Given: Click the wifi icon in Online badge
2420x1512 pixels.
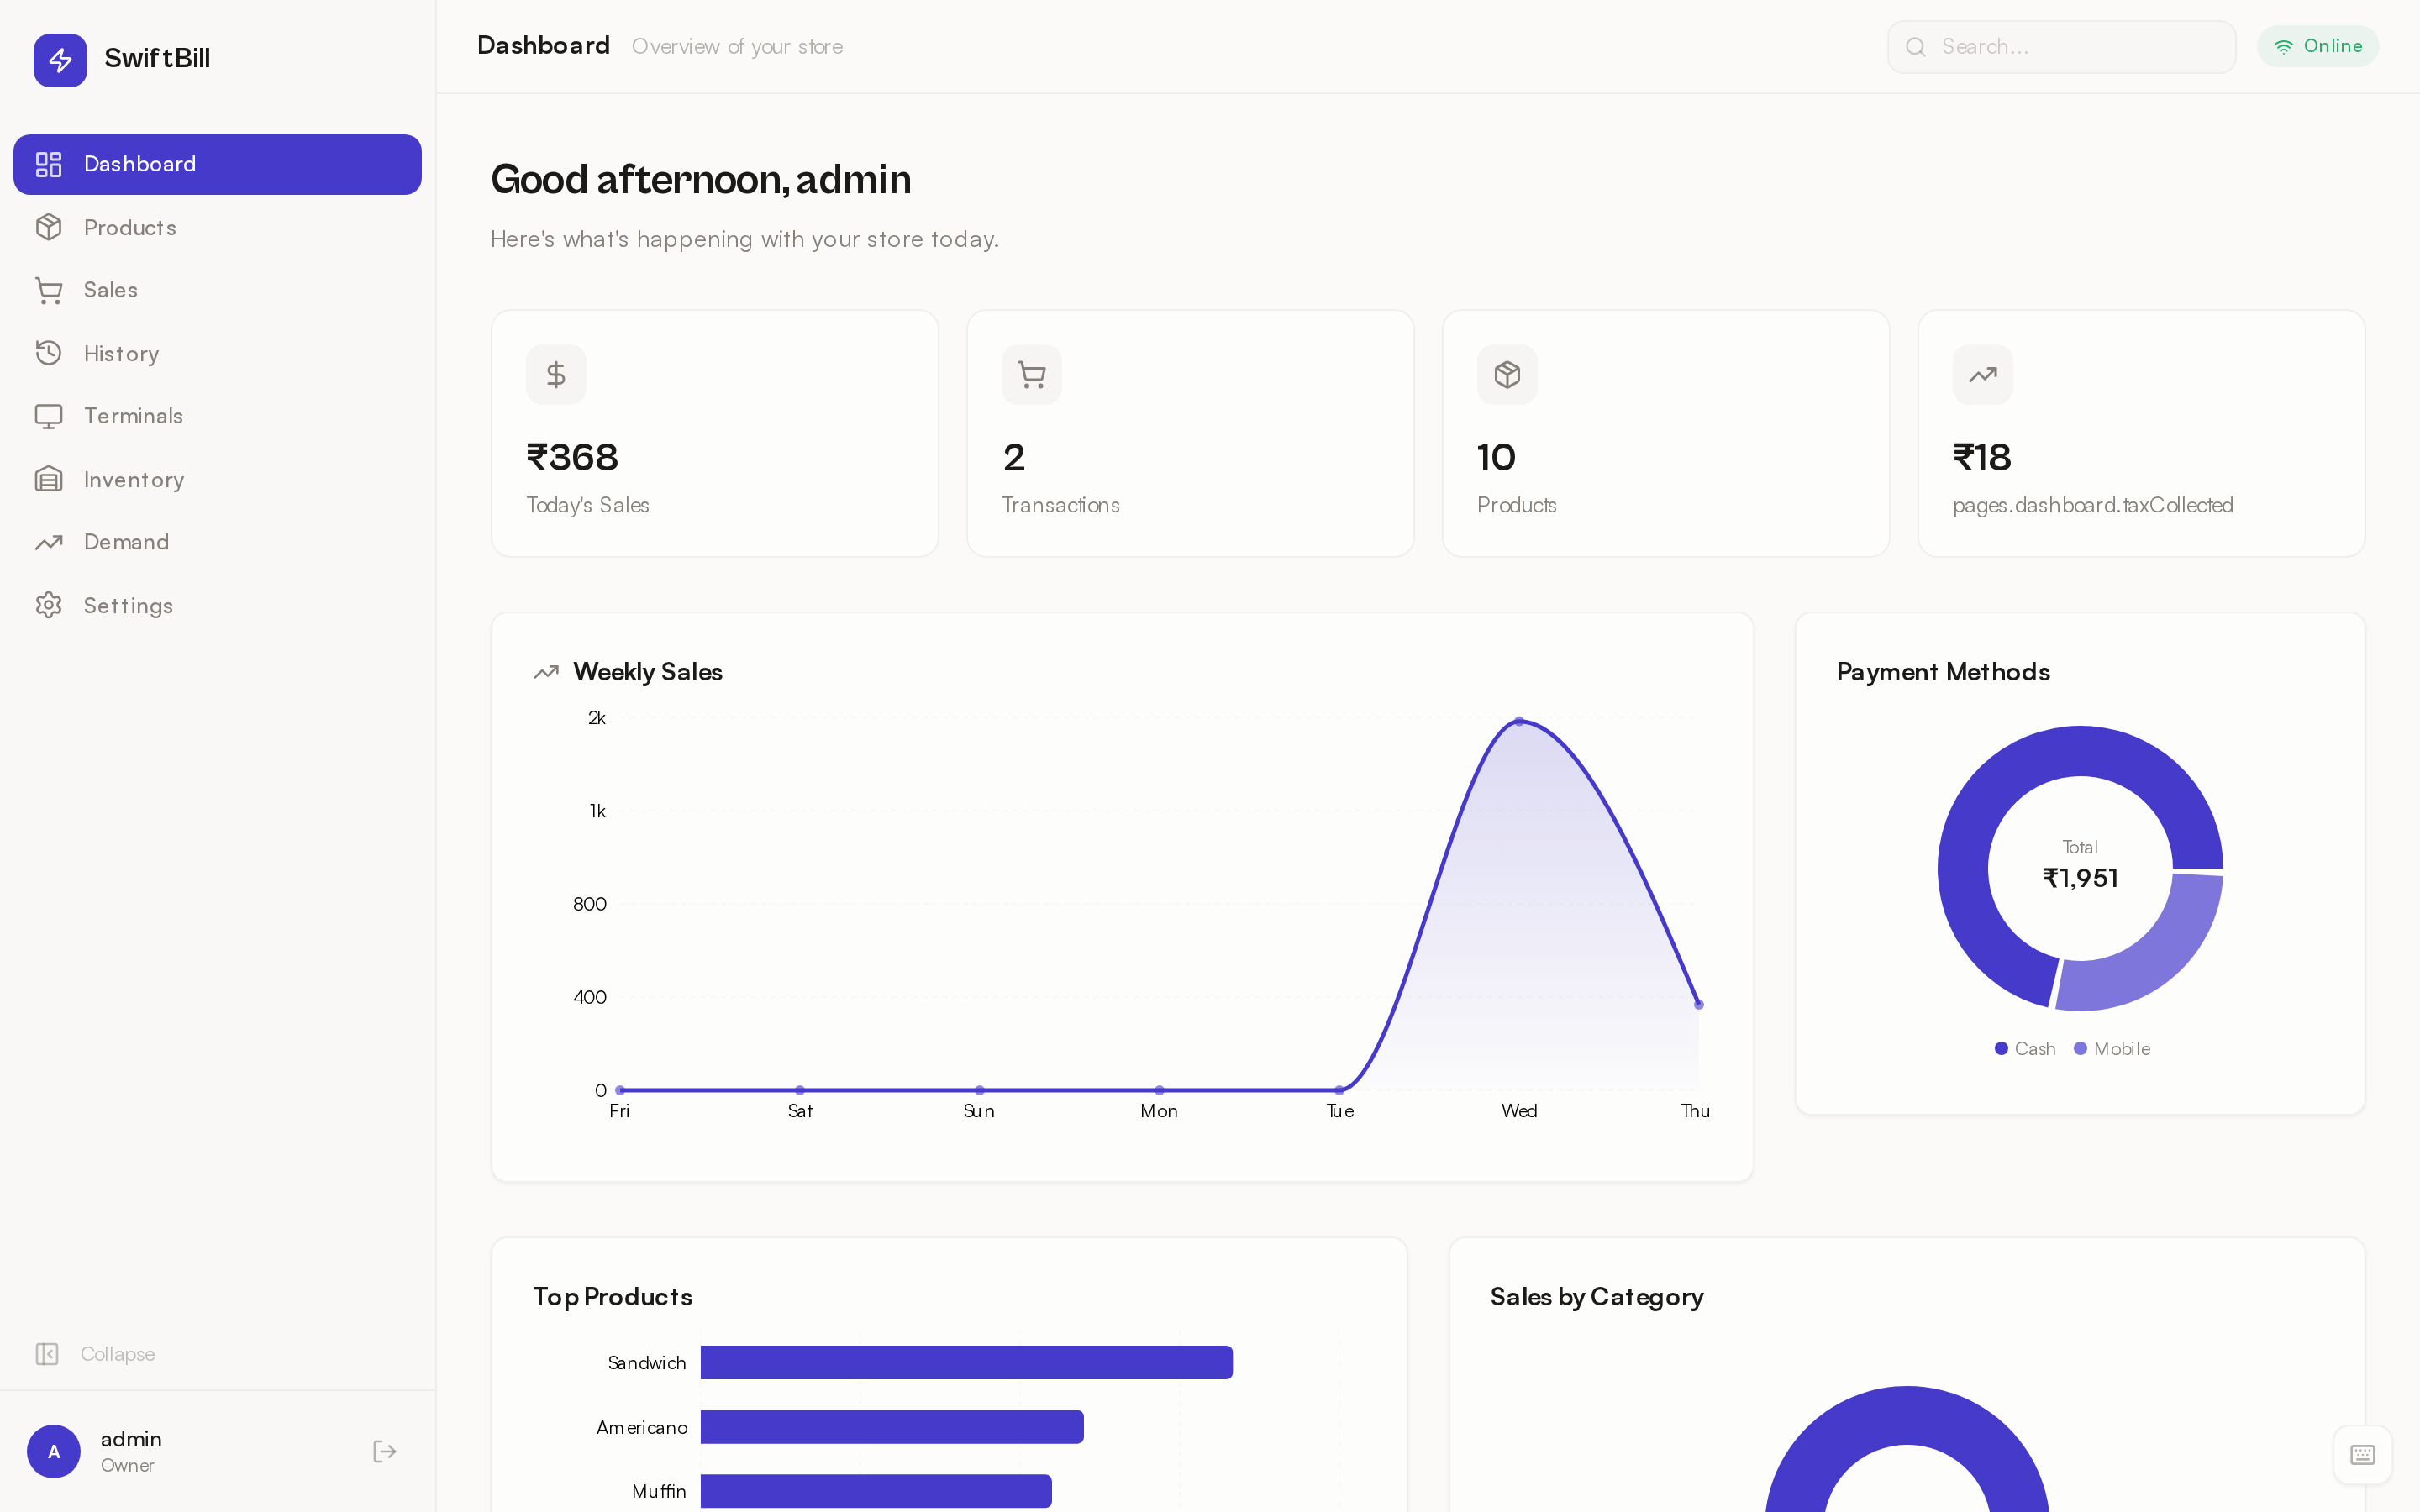Looking at the screenshot, I should pyautogui.click(x=2284, y=46).
